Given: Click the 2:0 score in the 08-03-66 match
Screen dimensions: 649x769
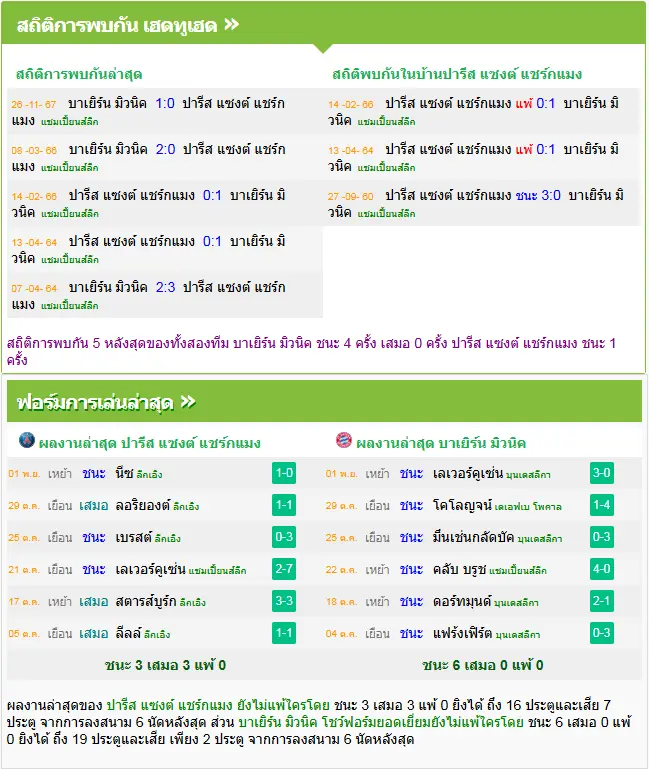Looking at the screenshot, I should tap(165, 150).
